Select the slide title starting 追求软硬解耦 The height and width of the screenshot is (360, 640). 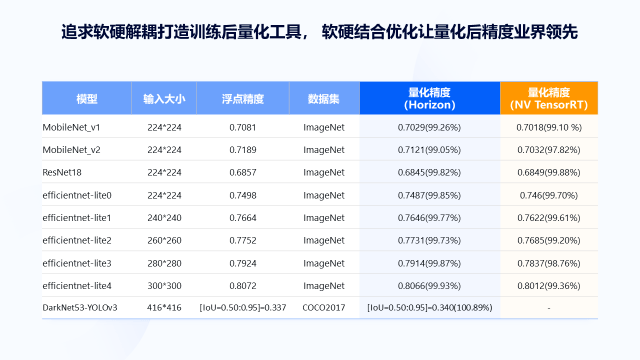coord(320,32)
